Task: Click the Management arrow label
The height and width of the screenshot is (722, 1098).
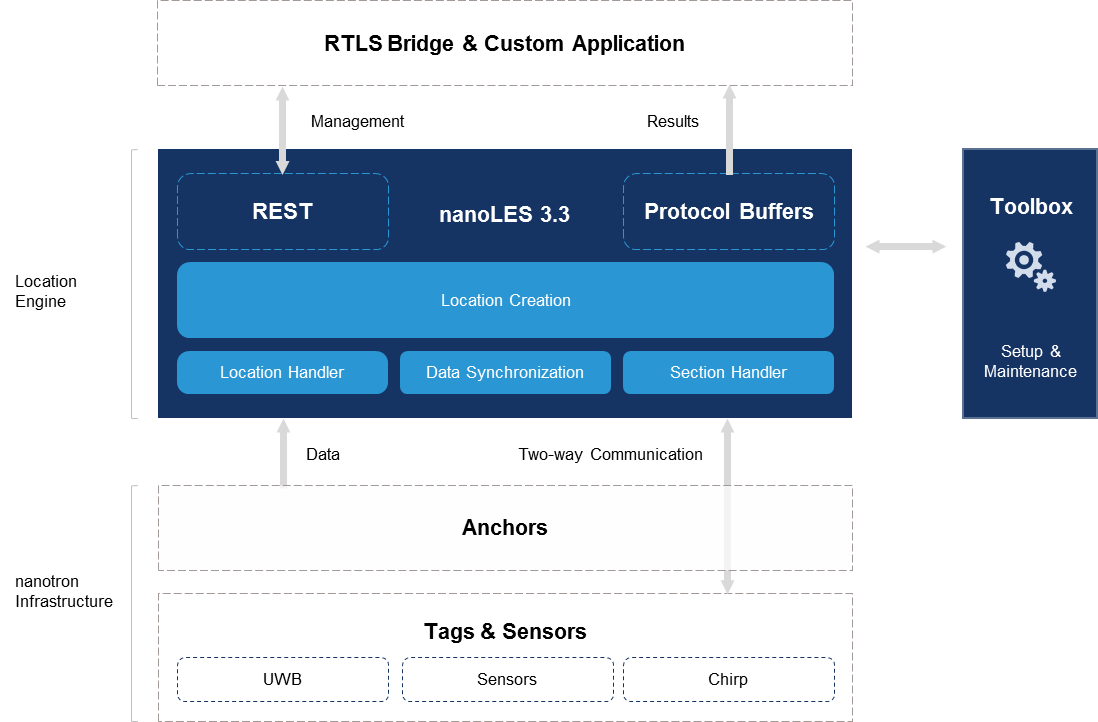Action: (x=357, y=122)
